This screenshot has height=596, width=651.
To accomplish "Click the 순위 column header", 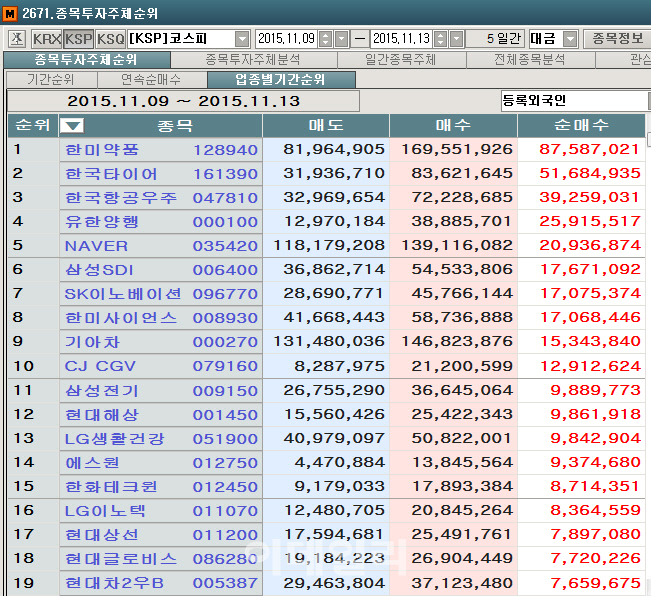I will click(33, 125).
